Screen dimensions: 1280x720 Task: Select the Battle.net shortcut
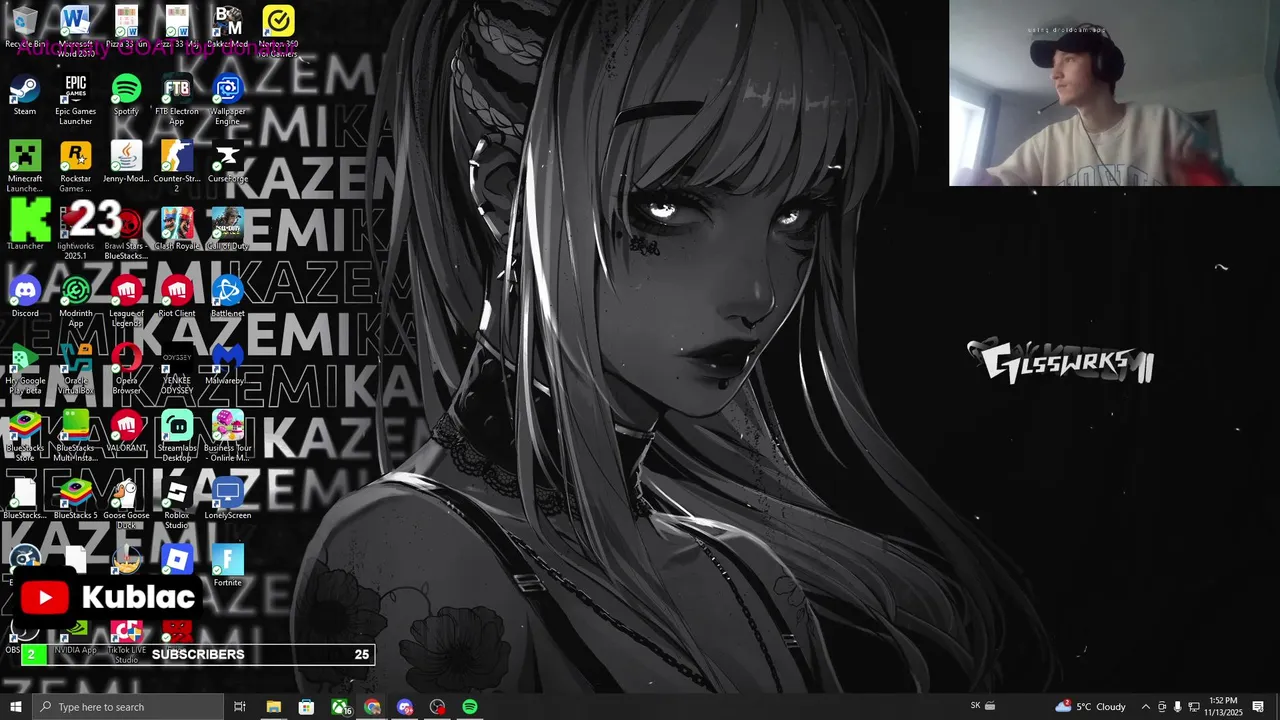click(x=227, y=297)
